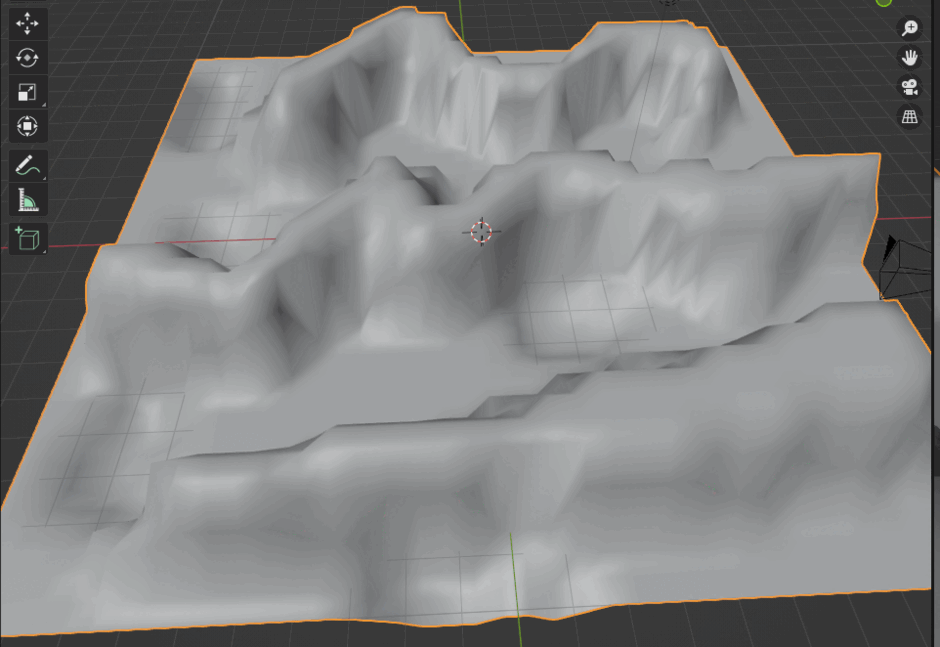
Task: Toggle perspective/orthographic grid icon
Action: point(910,117)
